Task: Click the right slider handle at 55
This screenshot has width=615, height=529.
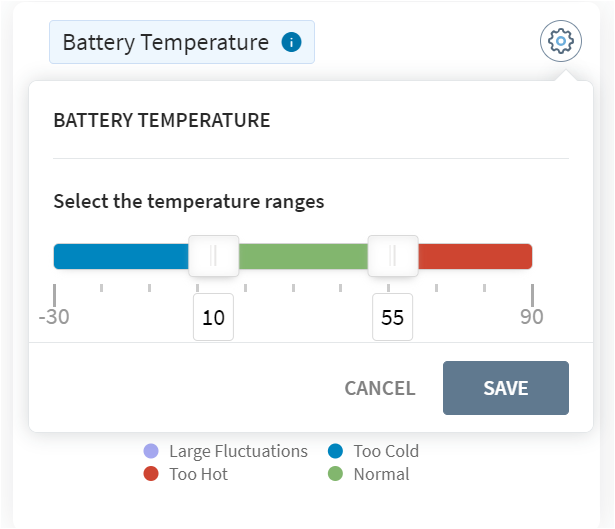Action: point(393,256)
